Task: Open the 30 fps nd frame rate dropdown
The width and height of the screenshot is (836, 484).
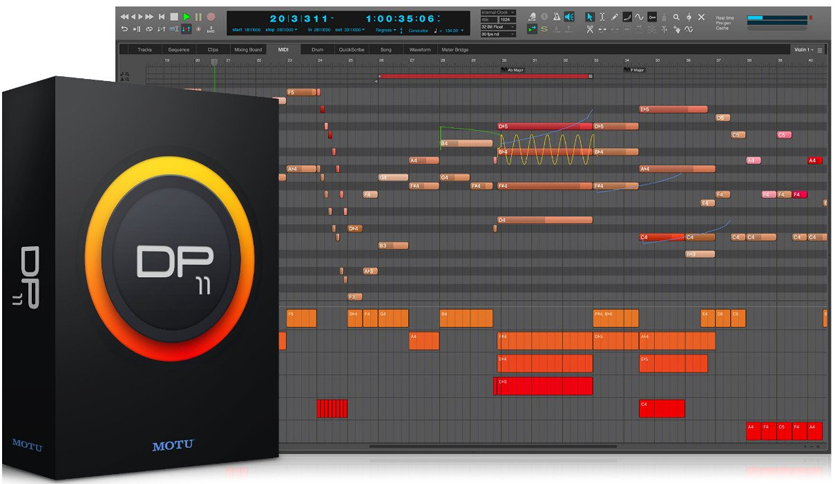Action: (498, 34)
